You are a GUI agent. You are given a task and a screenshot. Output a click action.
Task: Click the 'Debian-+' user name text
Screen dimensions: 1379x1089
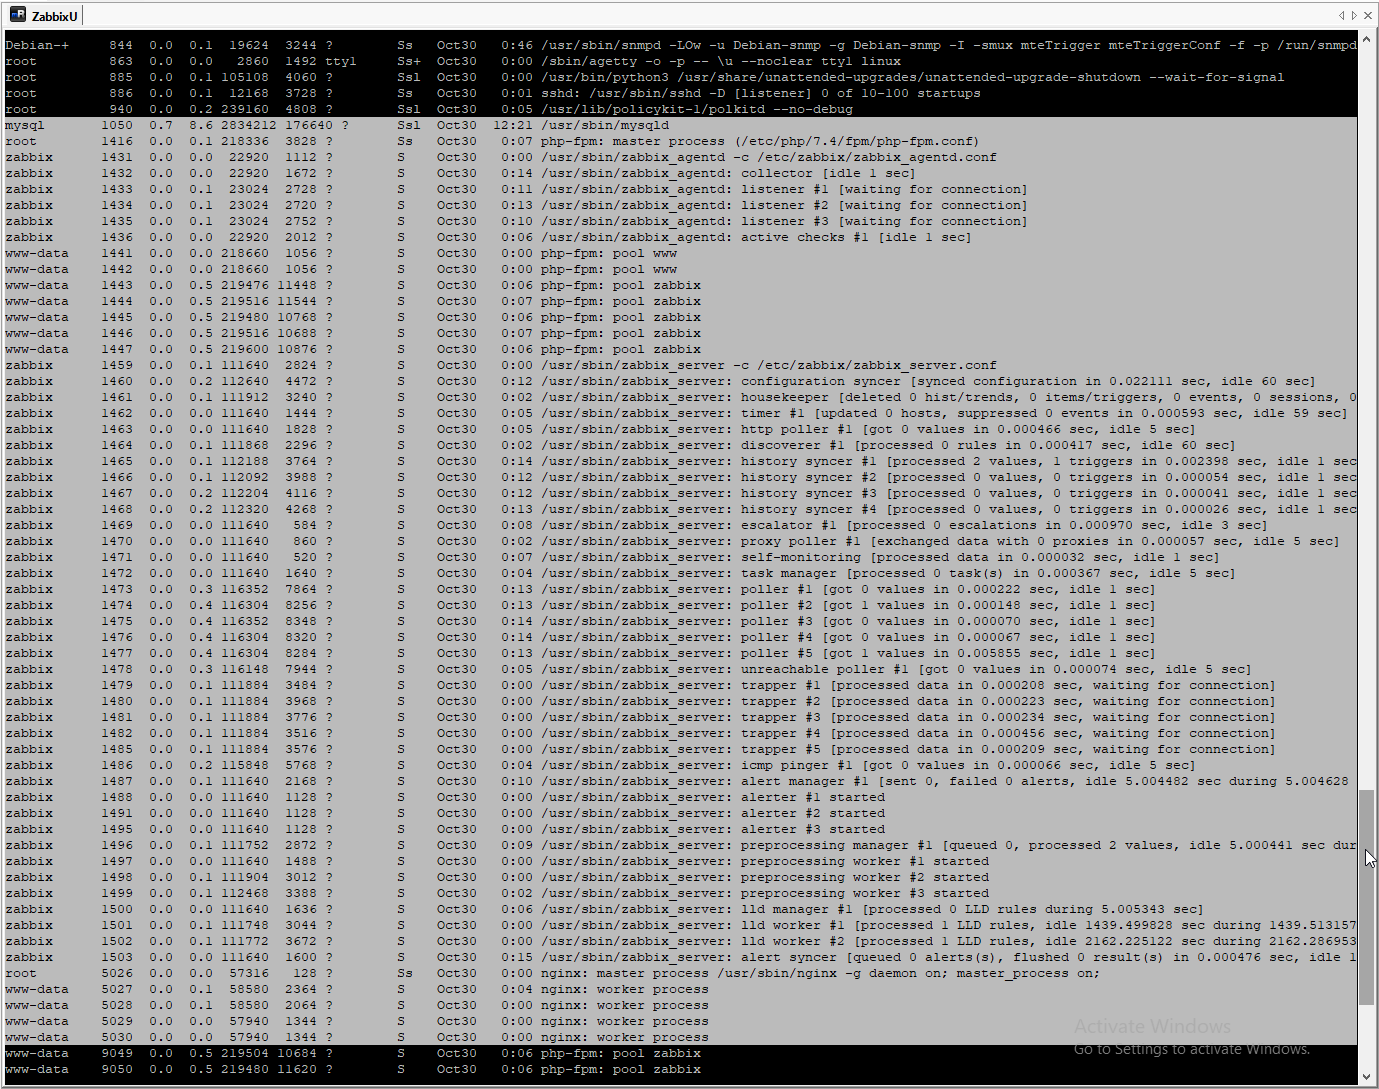pyautogui.click(x=37, y=45)
